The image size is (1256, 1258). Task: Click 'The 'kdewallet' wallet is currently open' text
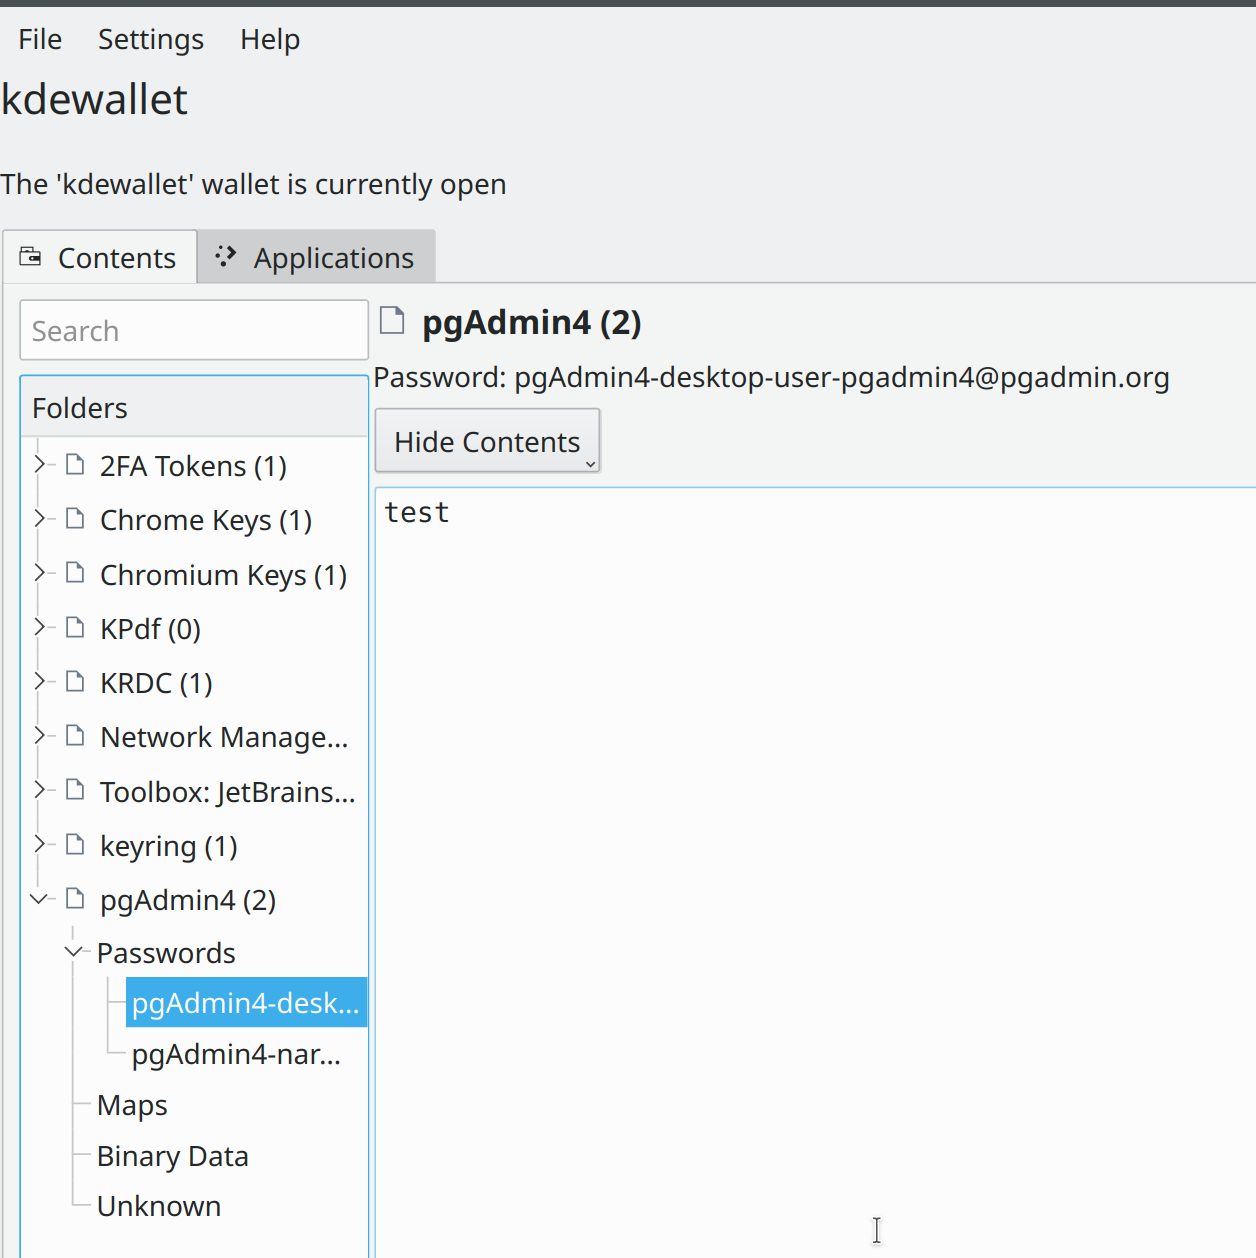pos(253,184)
